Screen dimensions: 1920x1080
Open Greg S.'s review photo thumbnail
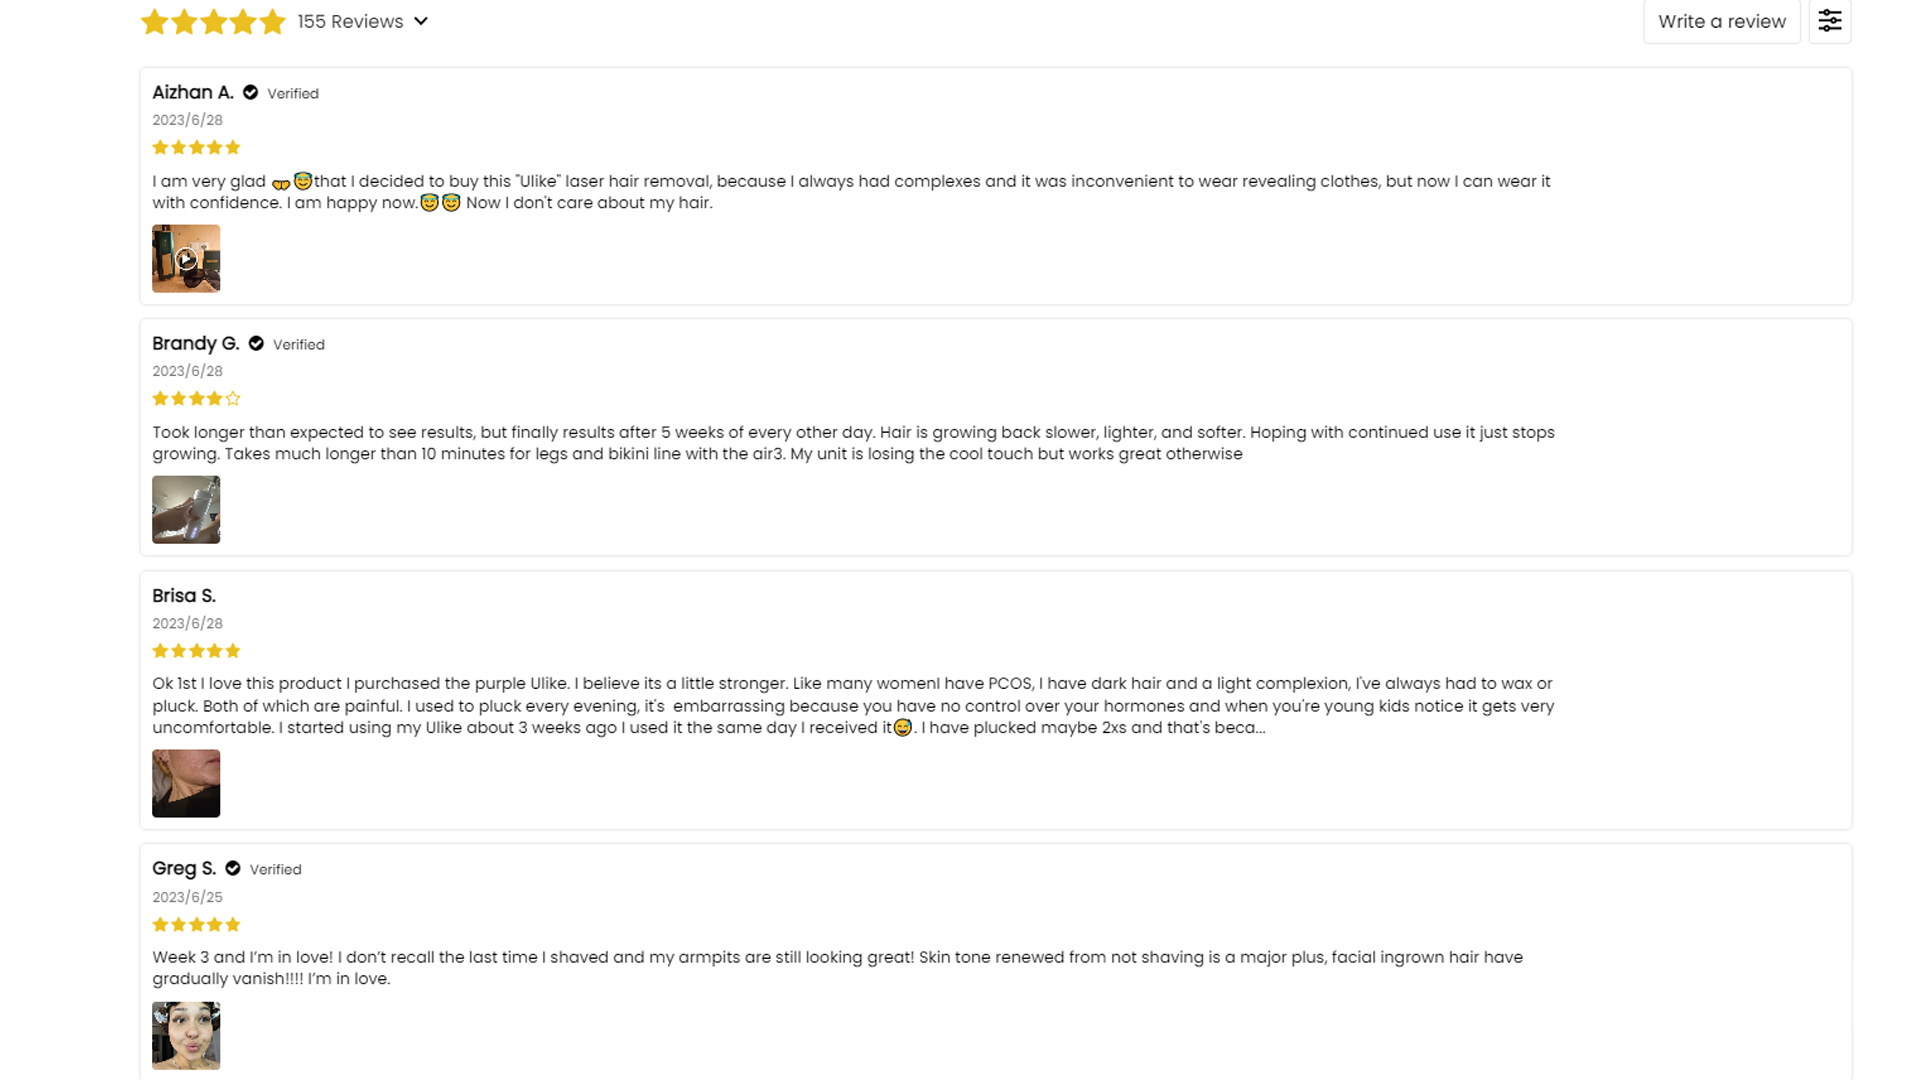[186, 1036]
